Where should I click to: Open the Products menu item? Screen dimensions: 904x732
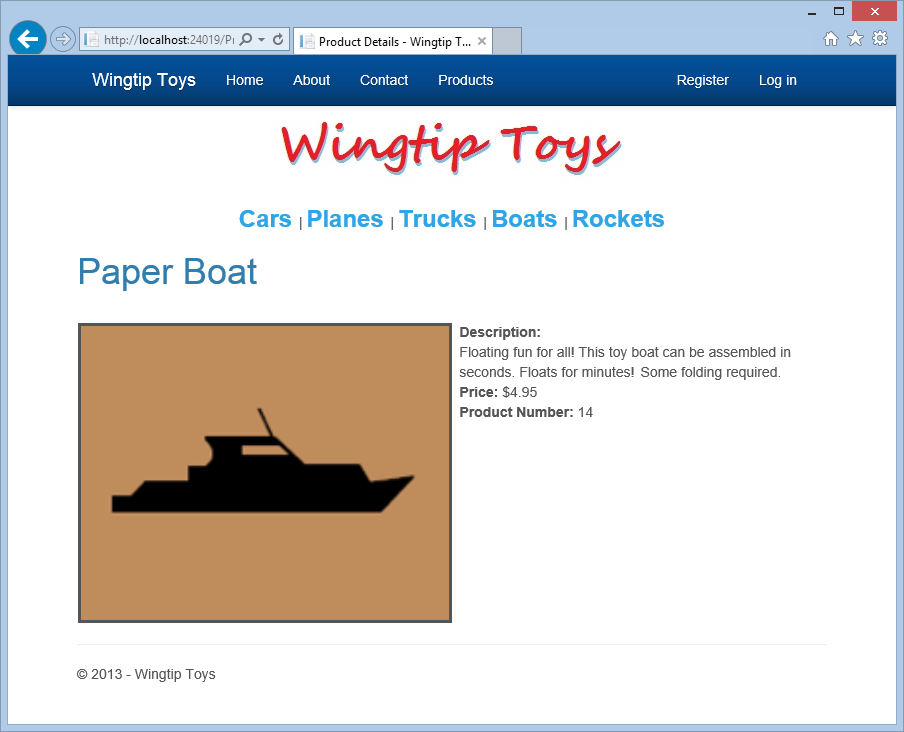click(465, 80)
